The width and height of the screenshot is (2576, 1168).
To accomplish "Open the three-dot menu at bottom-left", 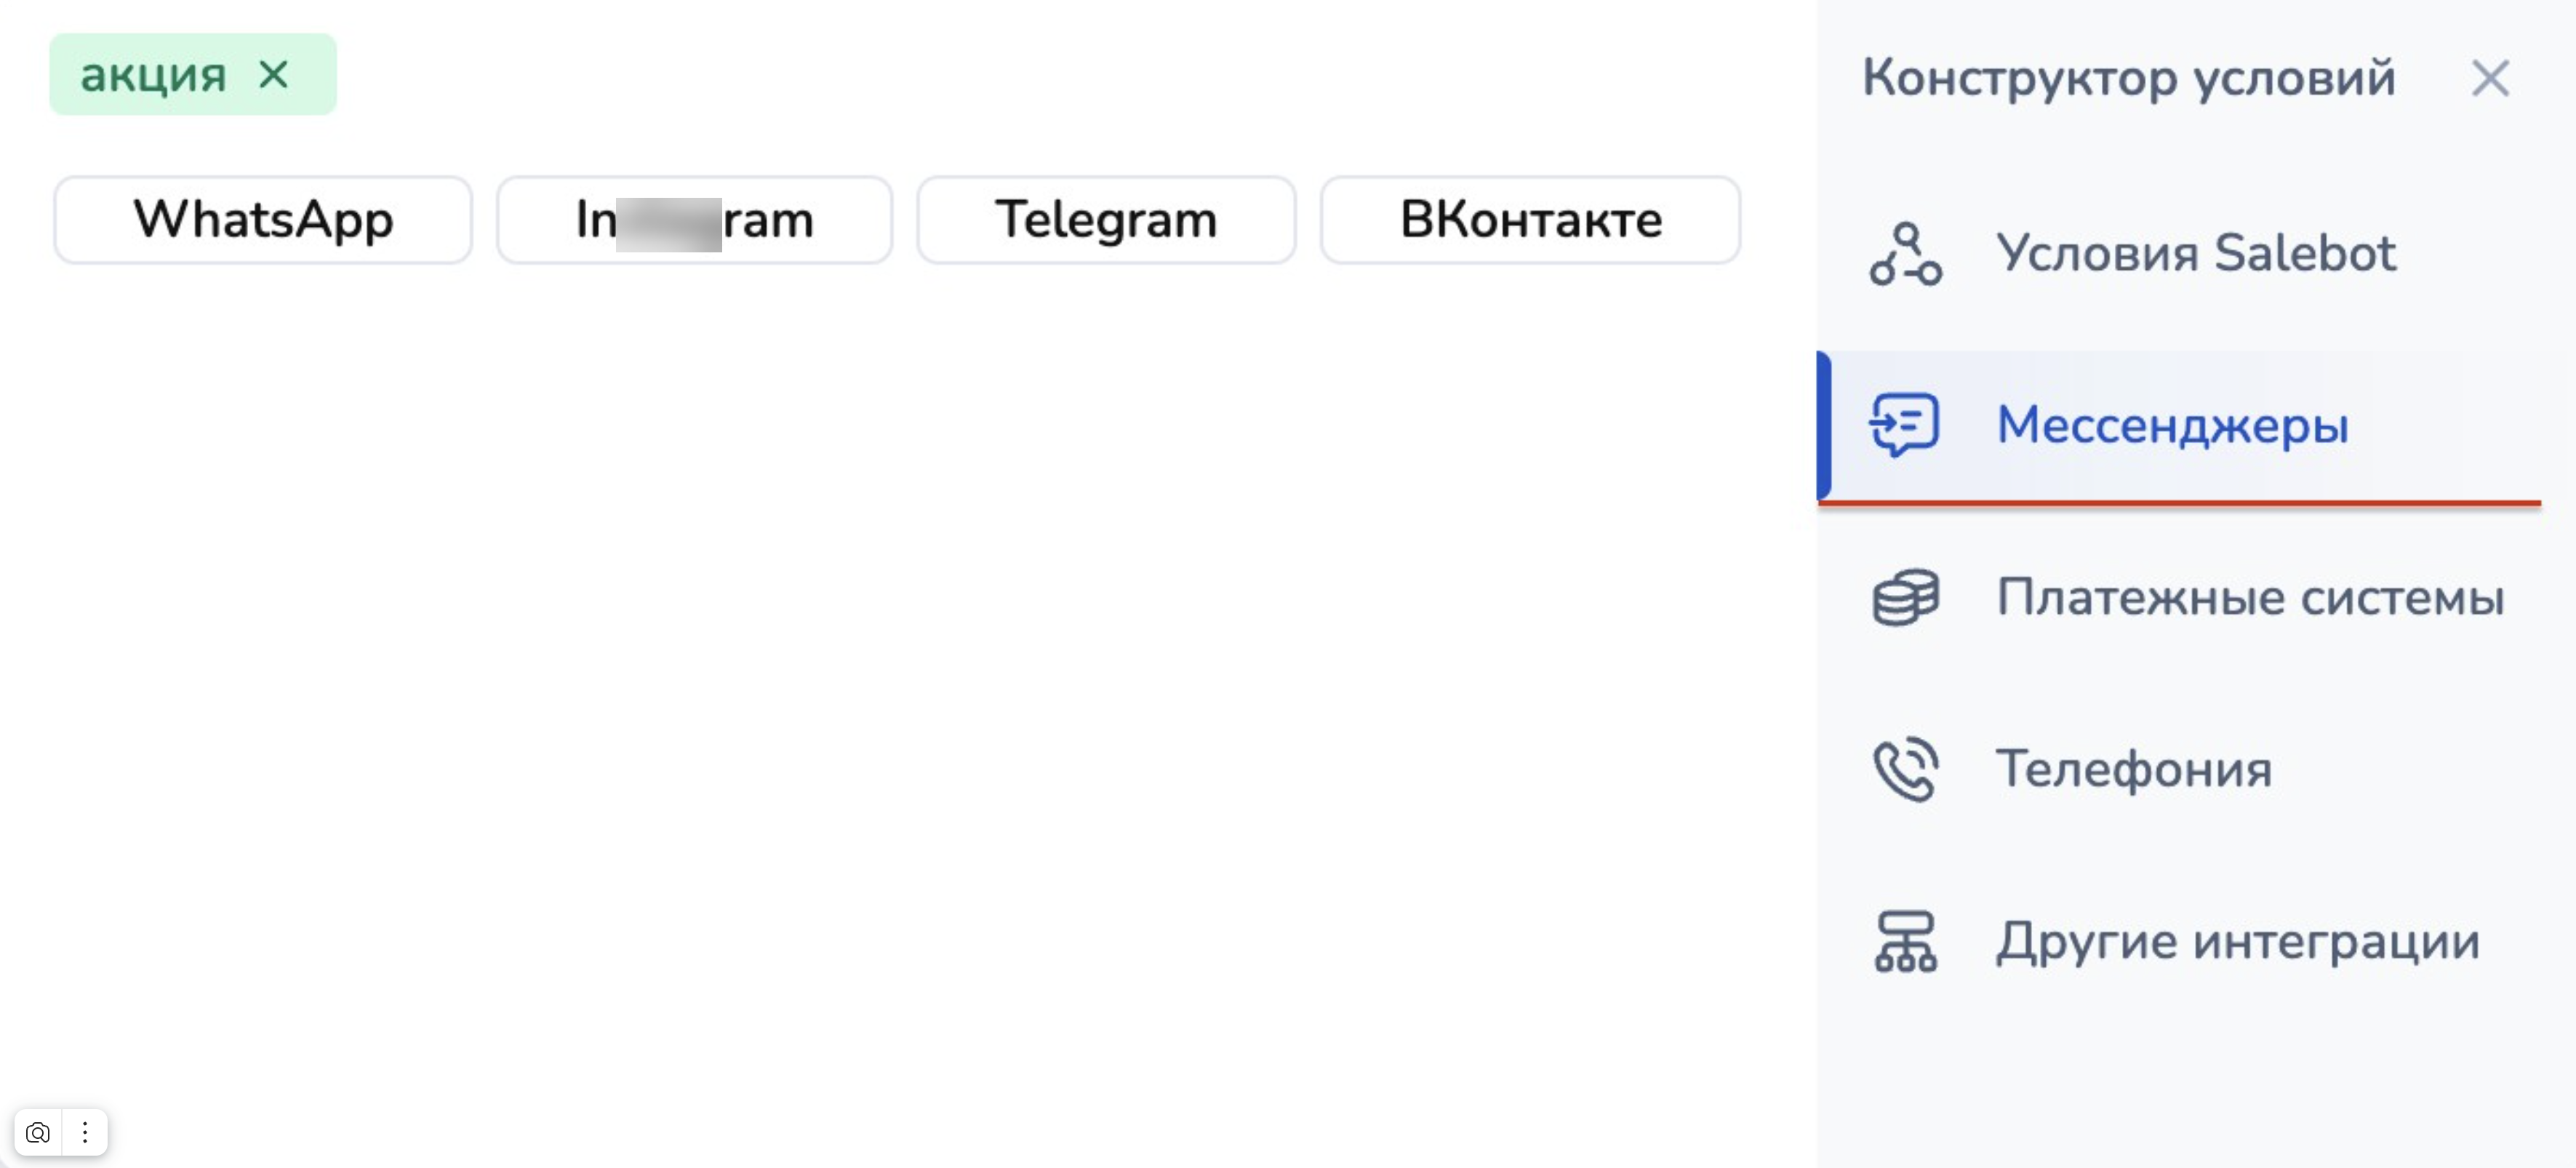I will pos(85,1132).
